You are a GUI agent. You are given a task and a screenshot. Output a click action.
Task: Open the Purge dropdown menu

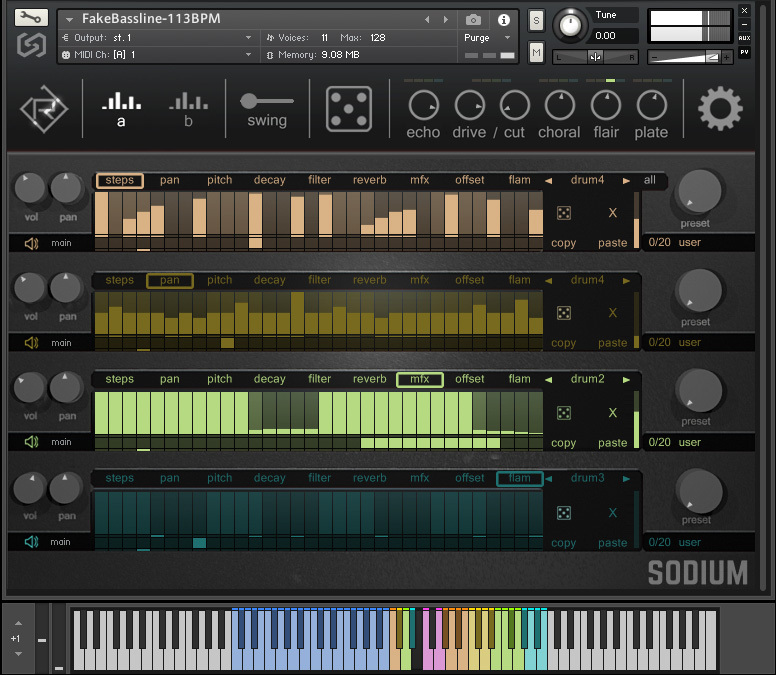pyautogui.click(x=488, y=38)
